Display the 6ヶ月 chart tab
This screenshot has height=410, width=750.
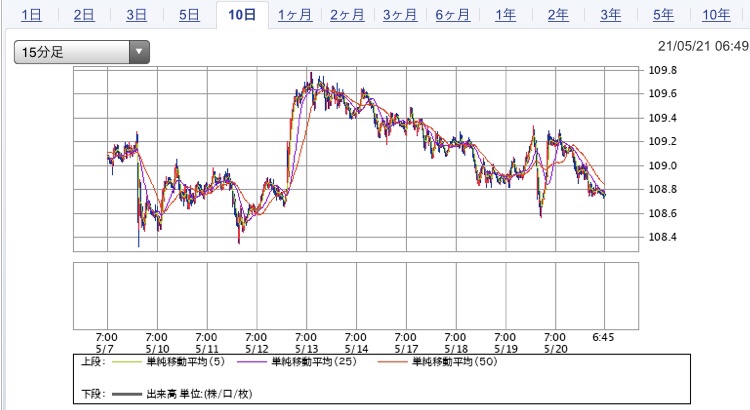pos(453,14)
